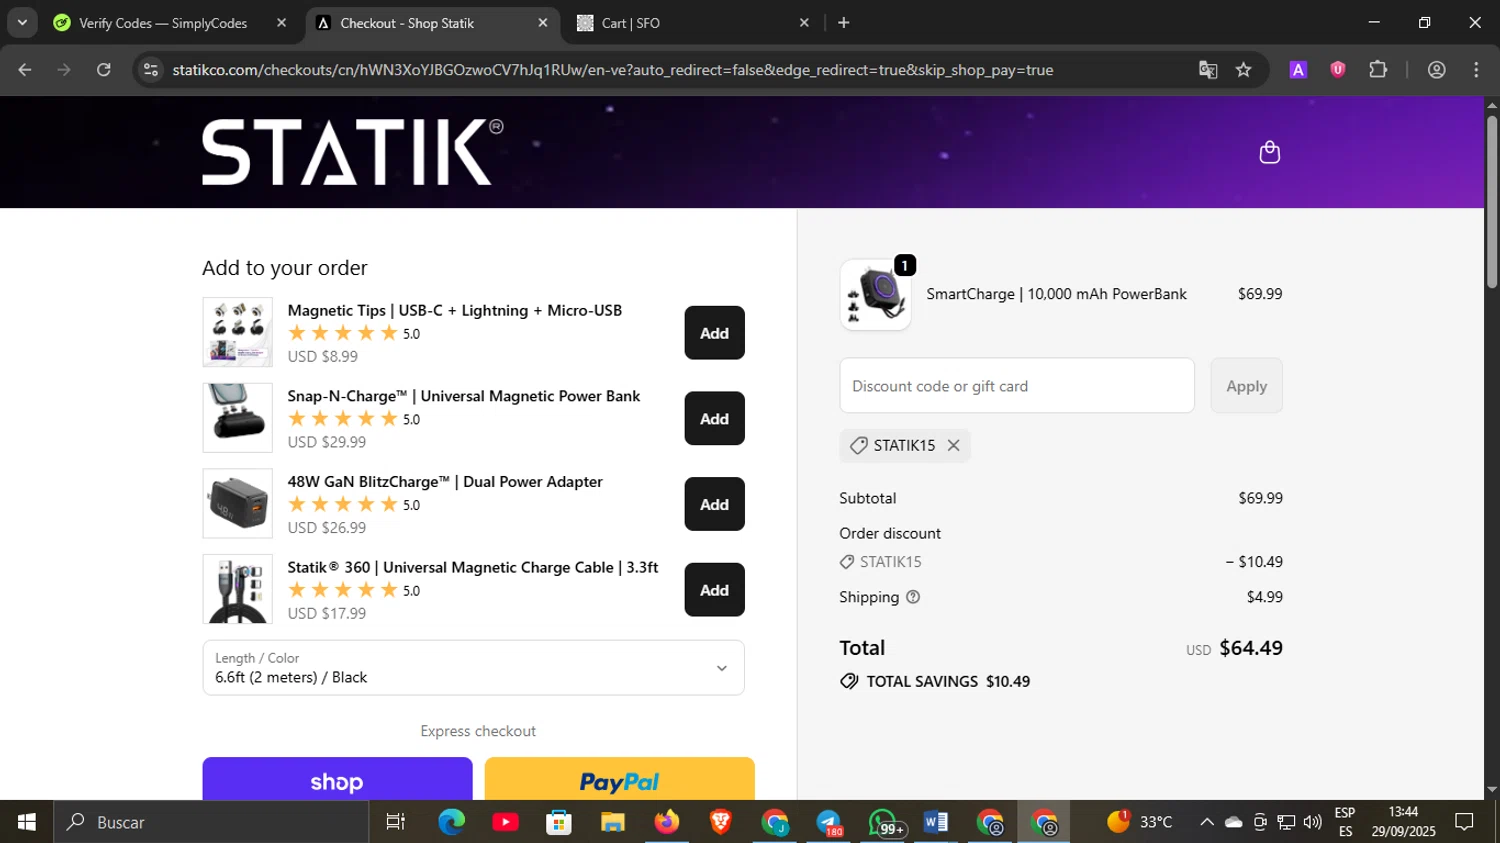
Task: Click the ESP language indicator
Action: click(1345, 813)
